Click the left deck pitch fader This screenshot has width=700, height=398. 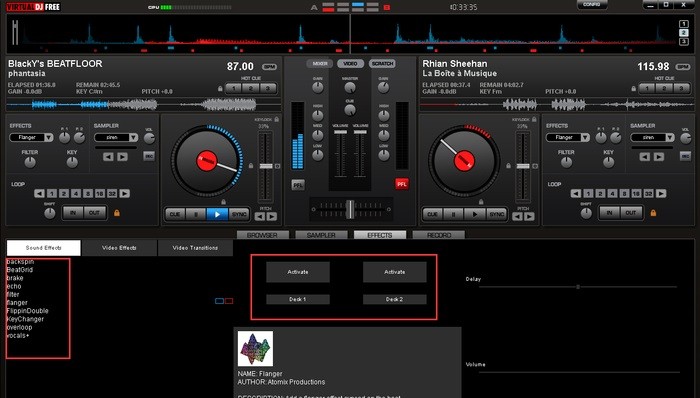[266, 166]
